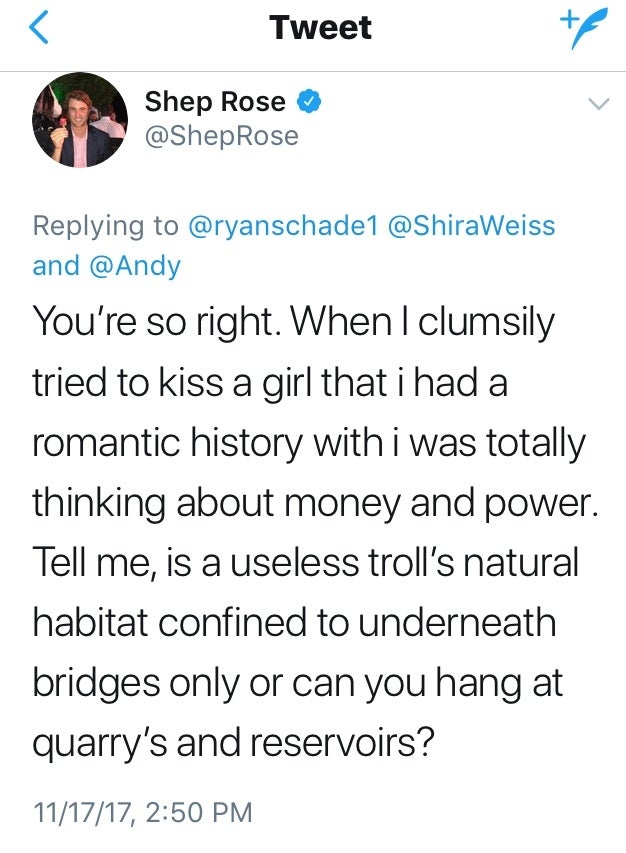
Task: Click the line 'thinking about money and power.'
Action: coord(315,502)
